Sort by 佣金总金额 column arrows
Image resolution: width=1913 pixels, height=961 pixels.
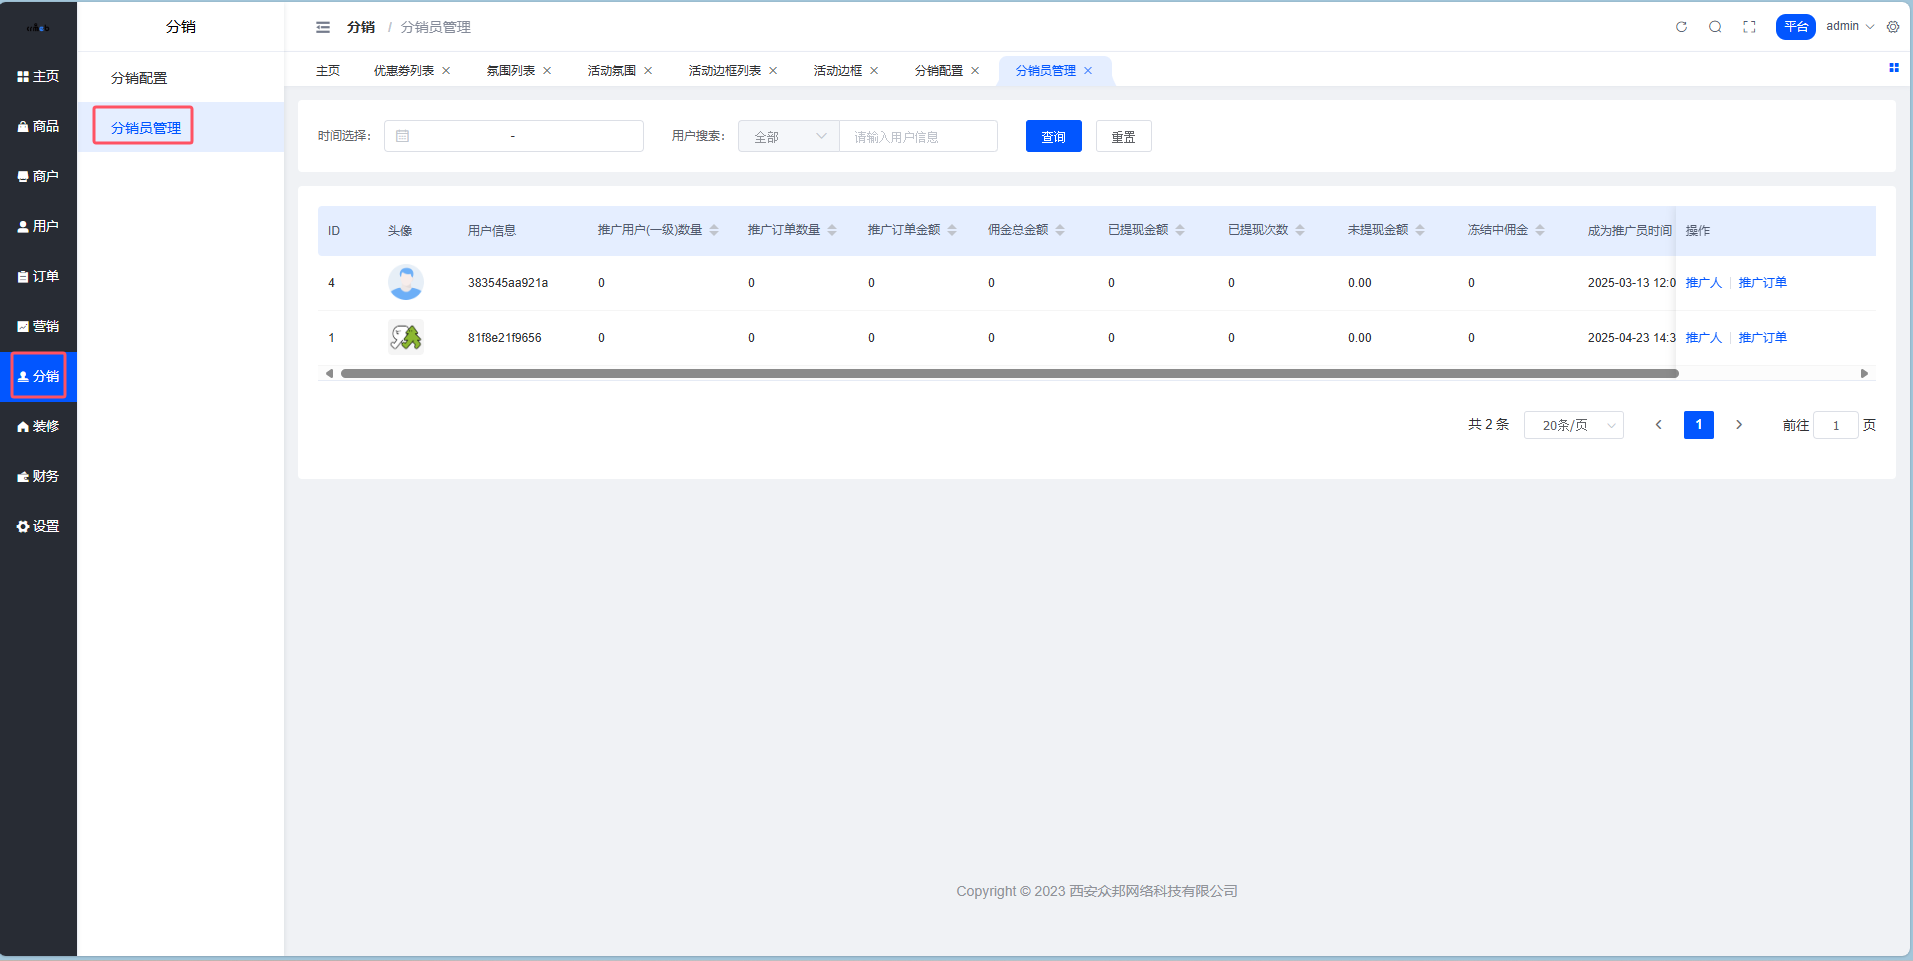point(1060,230)
